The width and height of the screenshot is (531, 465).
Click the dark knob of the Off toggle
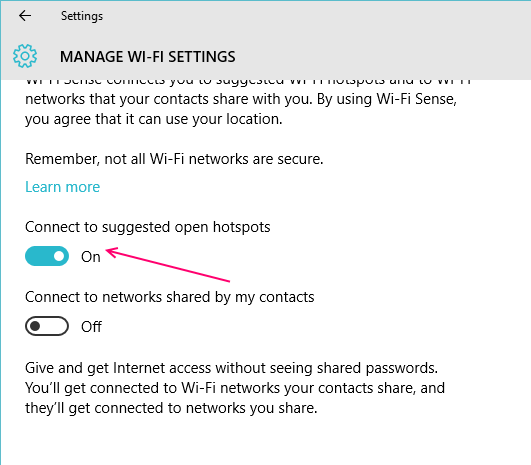pyautogui.click(x=35, y=326)
